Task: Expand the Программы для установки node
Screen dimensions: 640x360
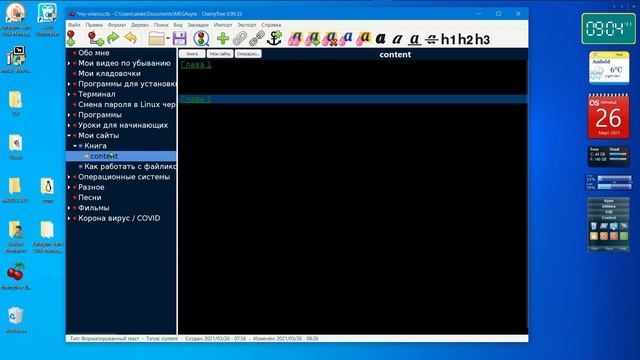Action: (x=69, y=84)
